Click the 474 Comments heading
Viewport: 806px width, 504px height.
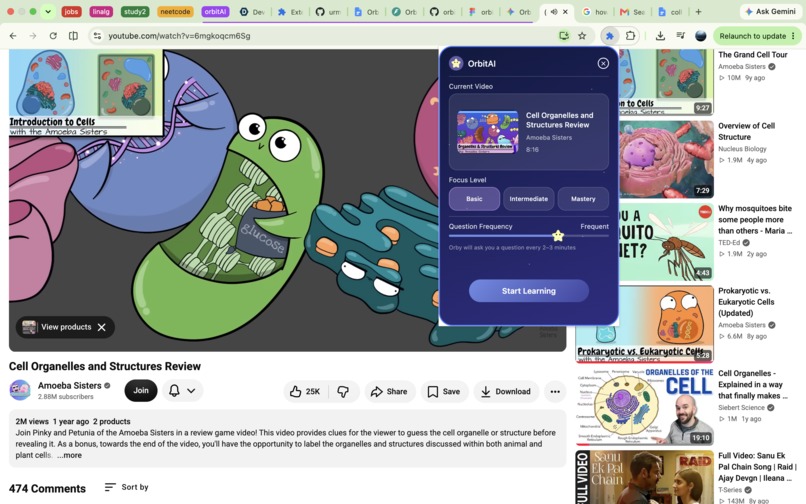tap(47, 488)
